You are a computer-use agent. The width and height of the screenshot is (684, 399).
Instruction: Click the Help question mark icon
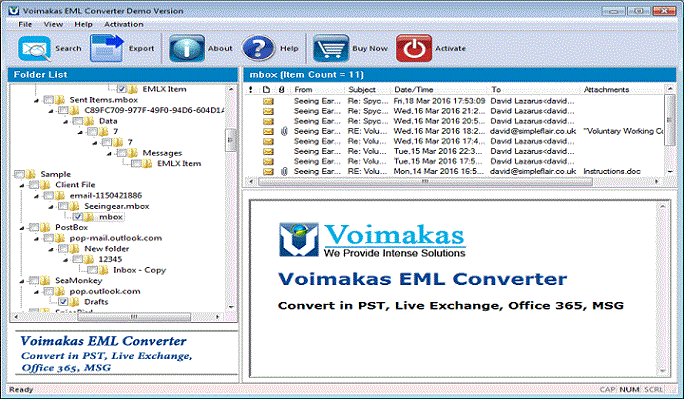click(x=258, y=48)
